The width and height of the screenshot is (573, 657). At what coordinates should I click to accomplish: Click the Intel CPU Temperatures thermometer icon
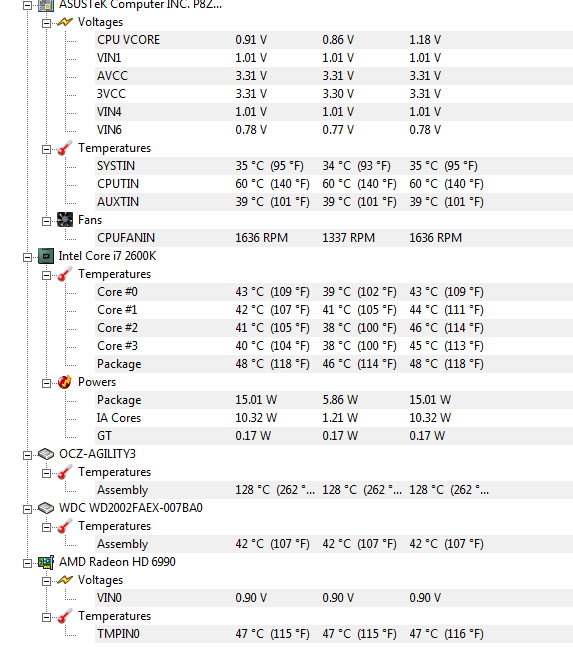click(65, 274)
